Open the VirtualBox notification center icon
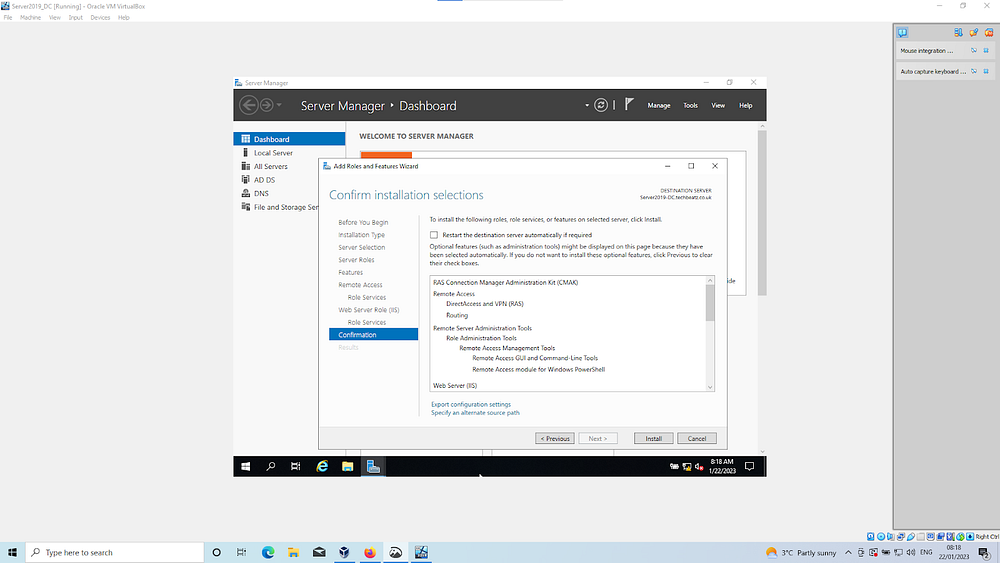Viewport: 1000px width, 563px height. (902, 33)
